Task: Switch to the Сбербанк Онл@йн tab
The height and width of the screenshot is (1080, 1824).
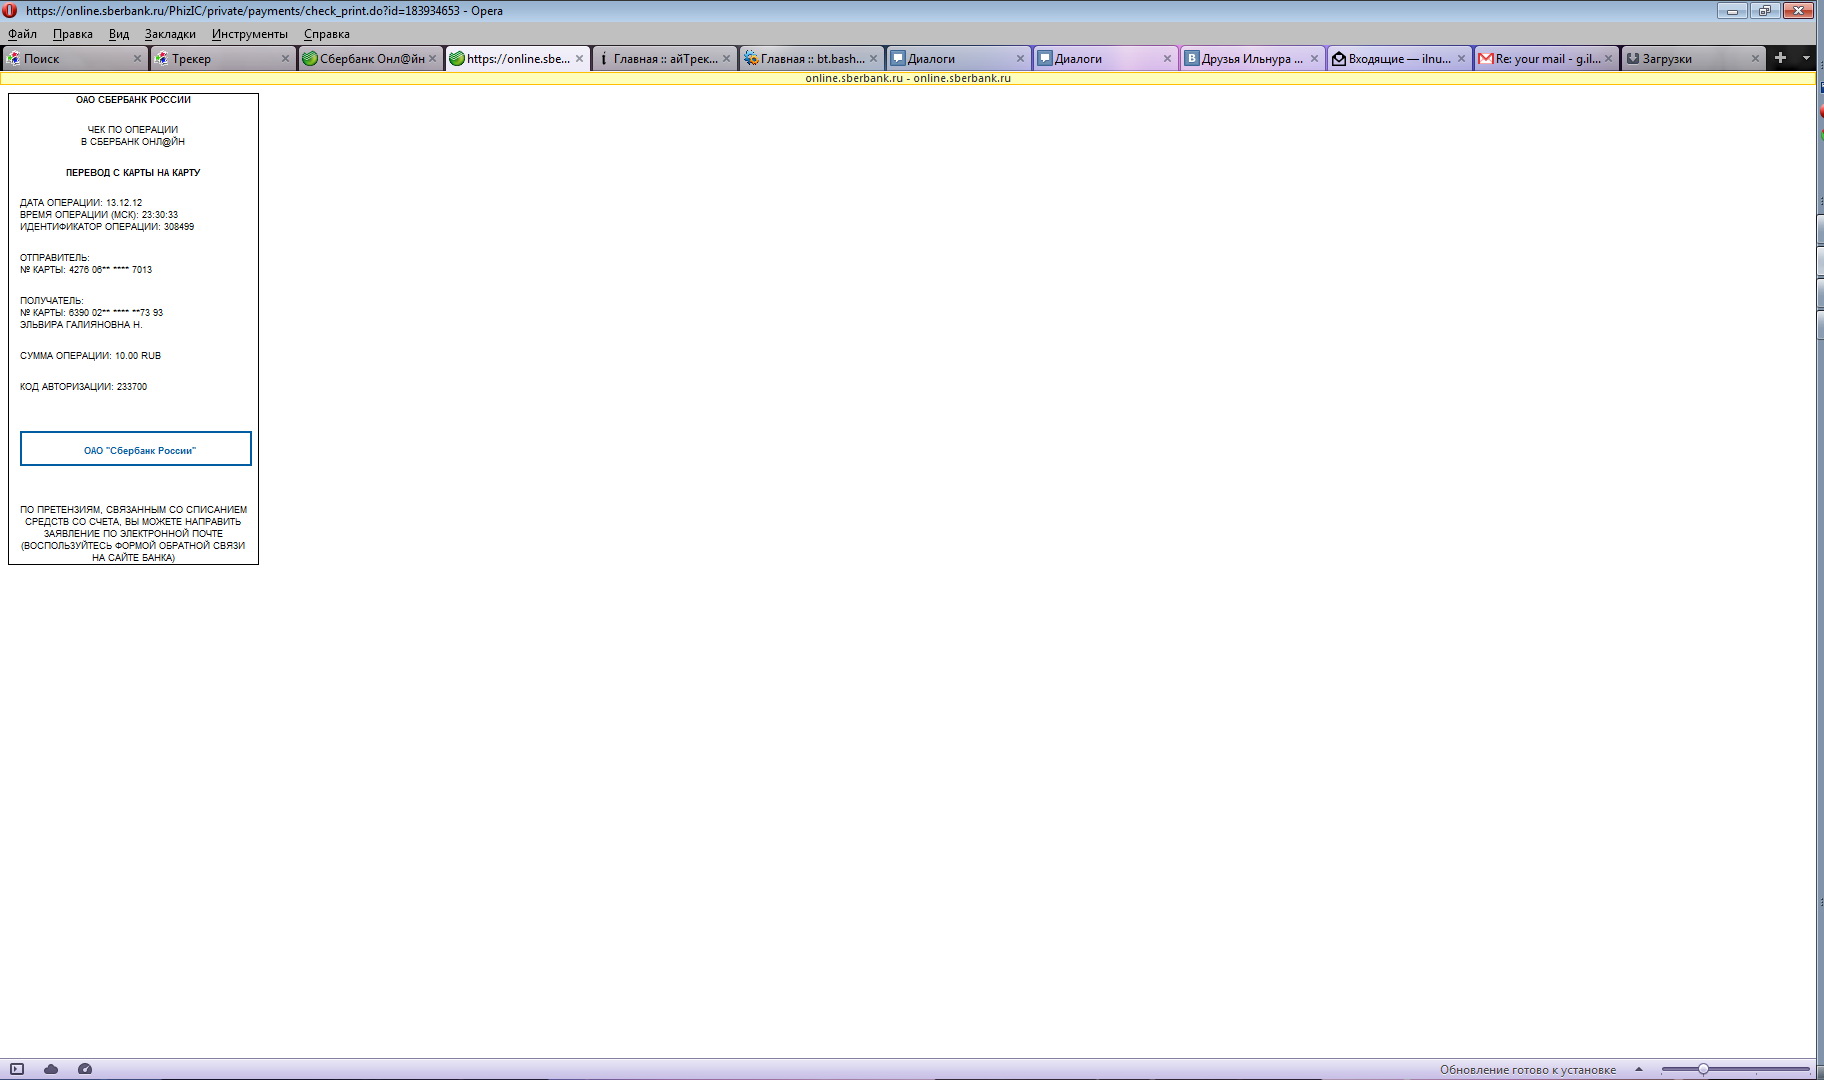Action: click(x=369, y=59)
